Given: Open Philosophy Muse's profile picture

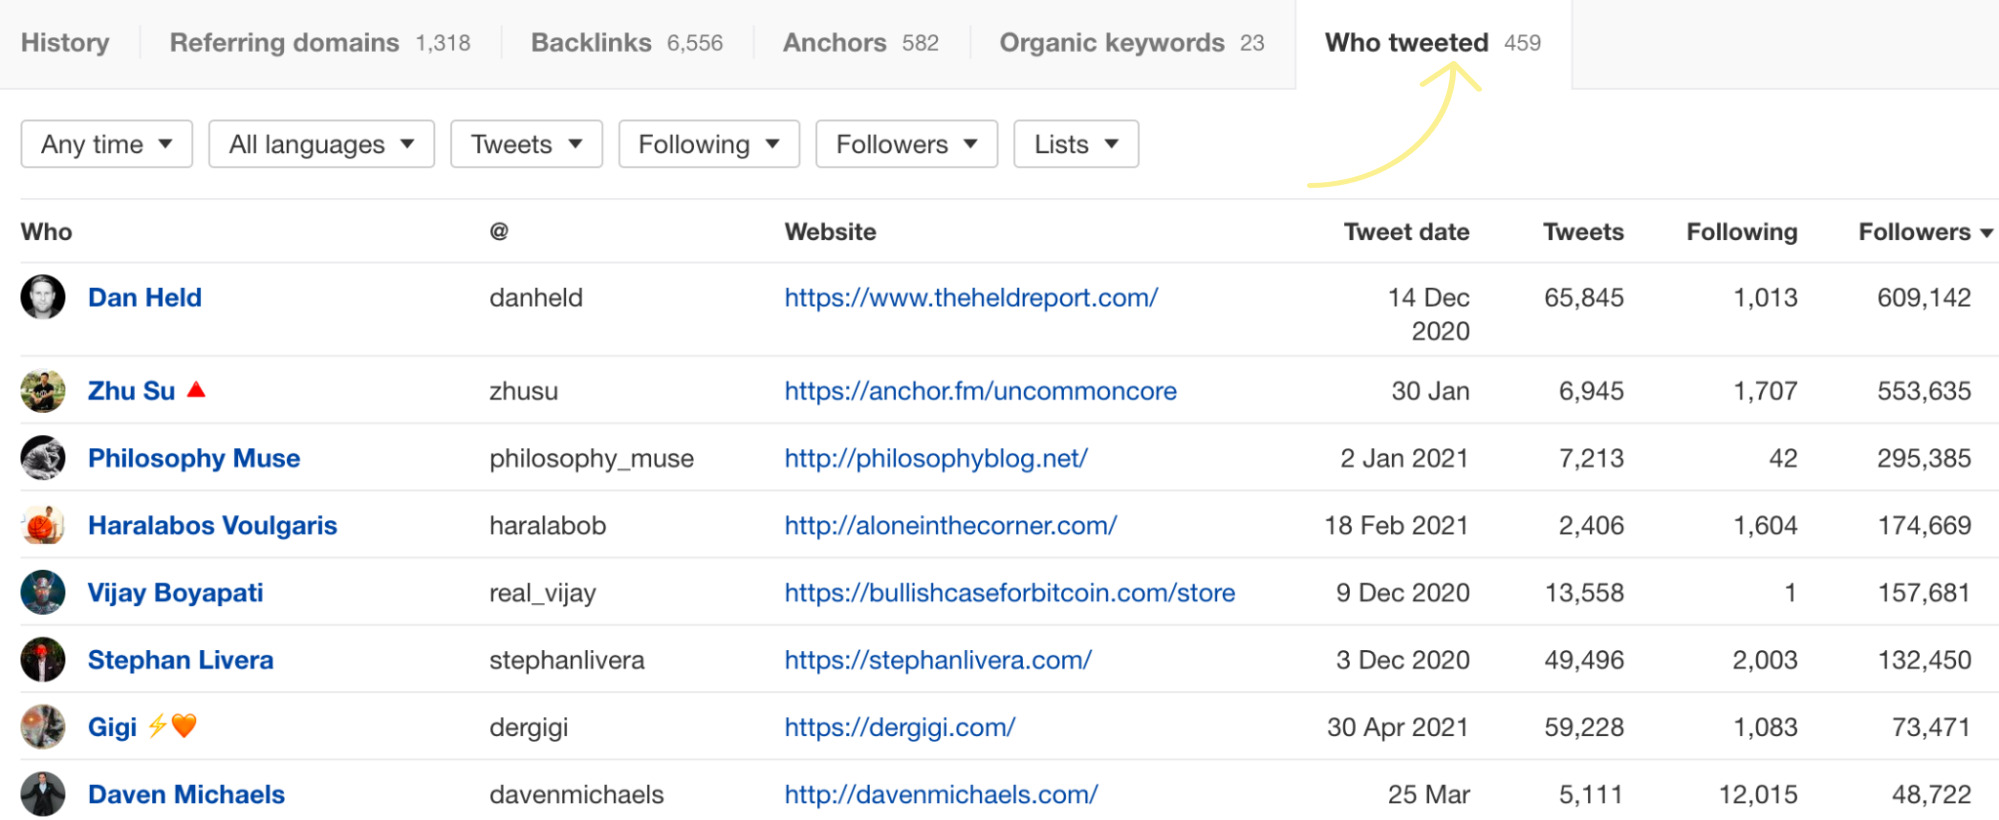Looking at the screenshot, I should 42,457.
